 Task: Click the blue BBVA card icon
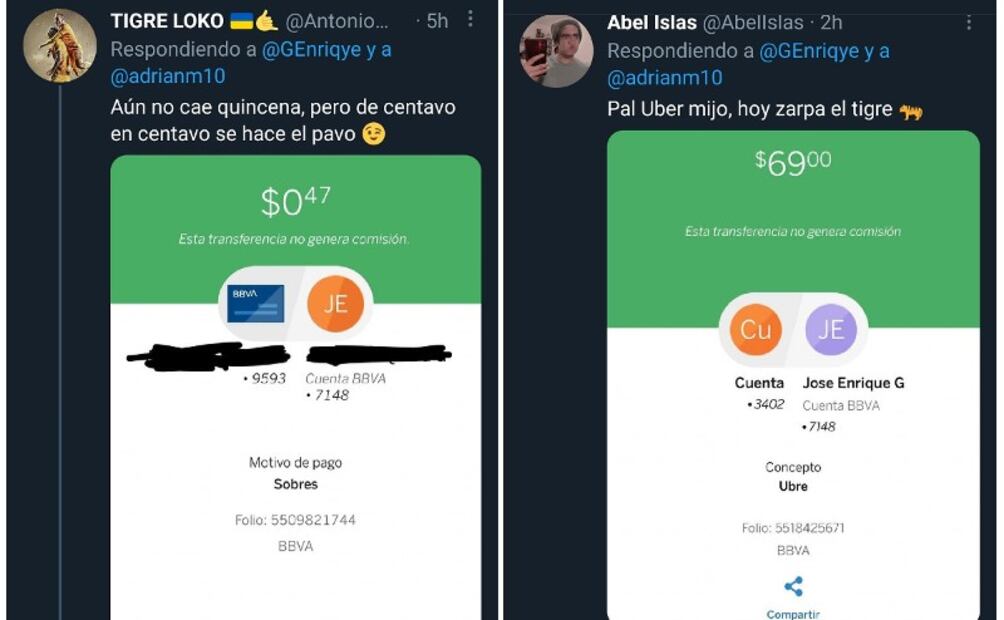point(255,304)
